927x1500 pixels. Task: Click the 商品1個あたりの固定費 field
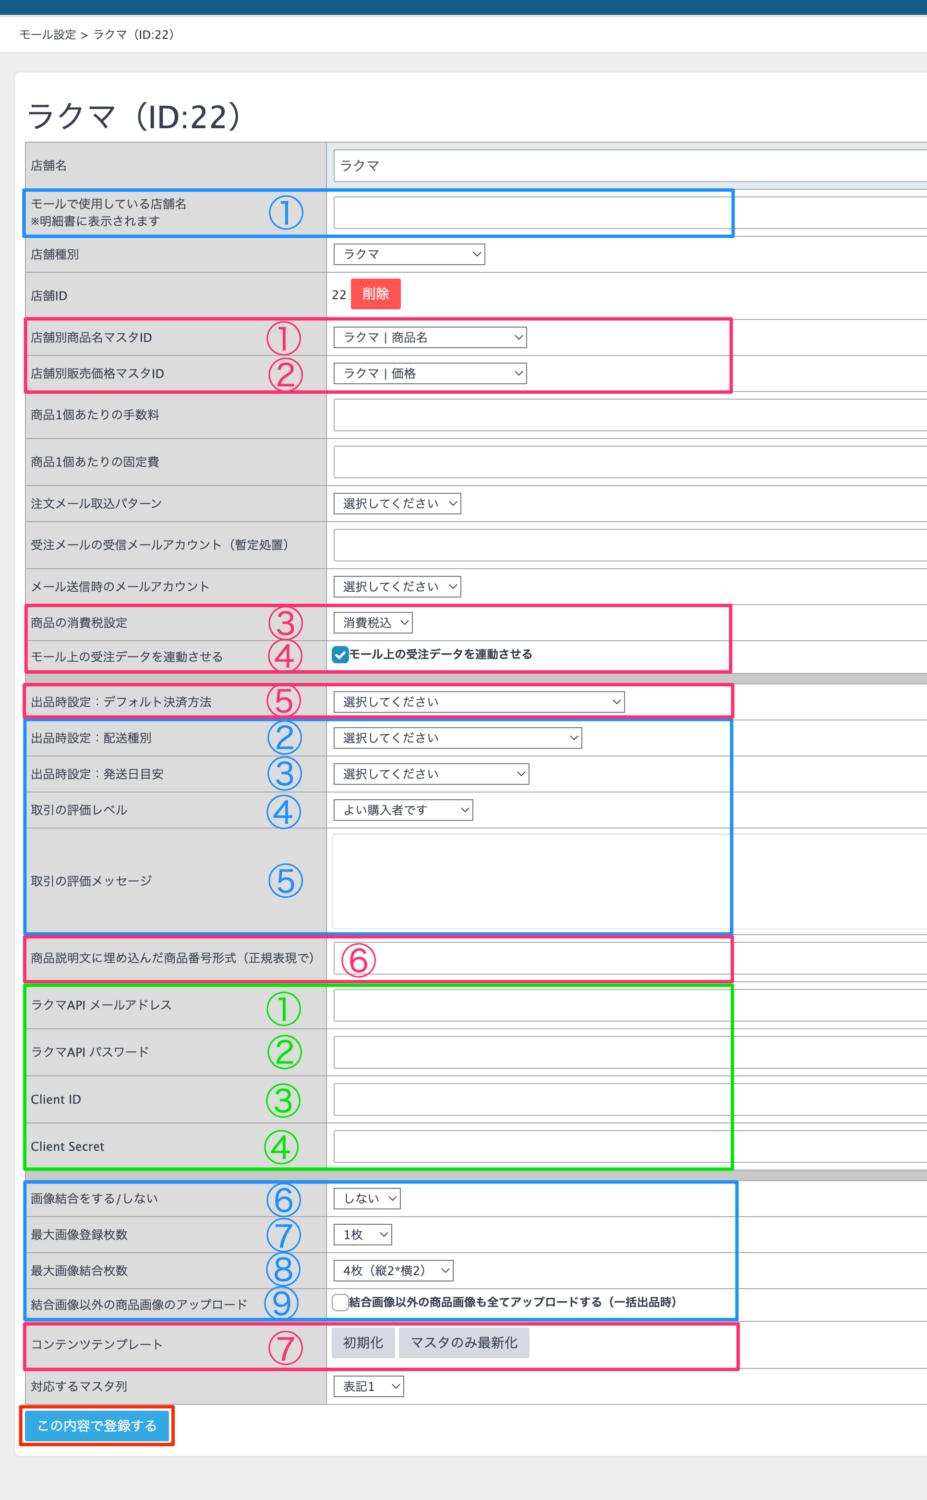(x=630, y=462)
